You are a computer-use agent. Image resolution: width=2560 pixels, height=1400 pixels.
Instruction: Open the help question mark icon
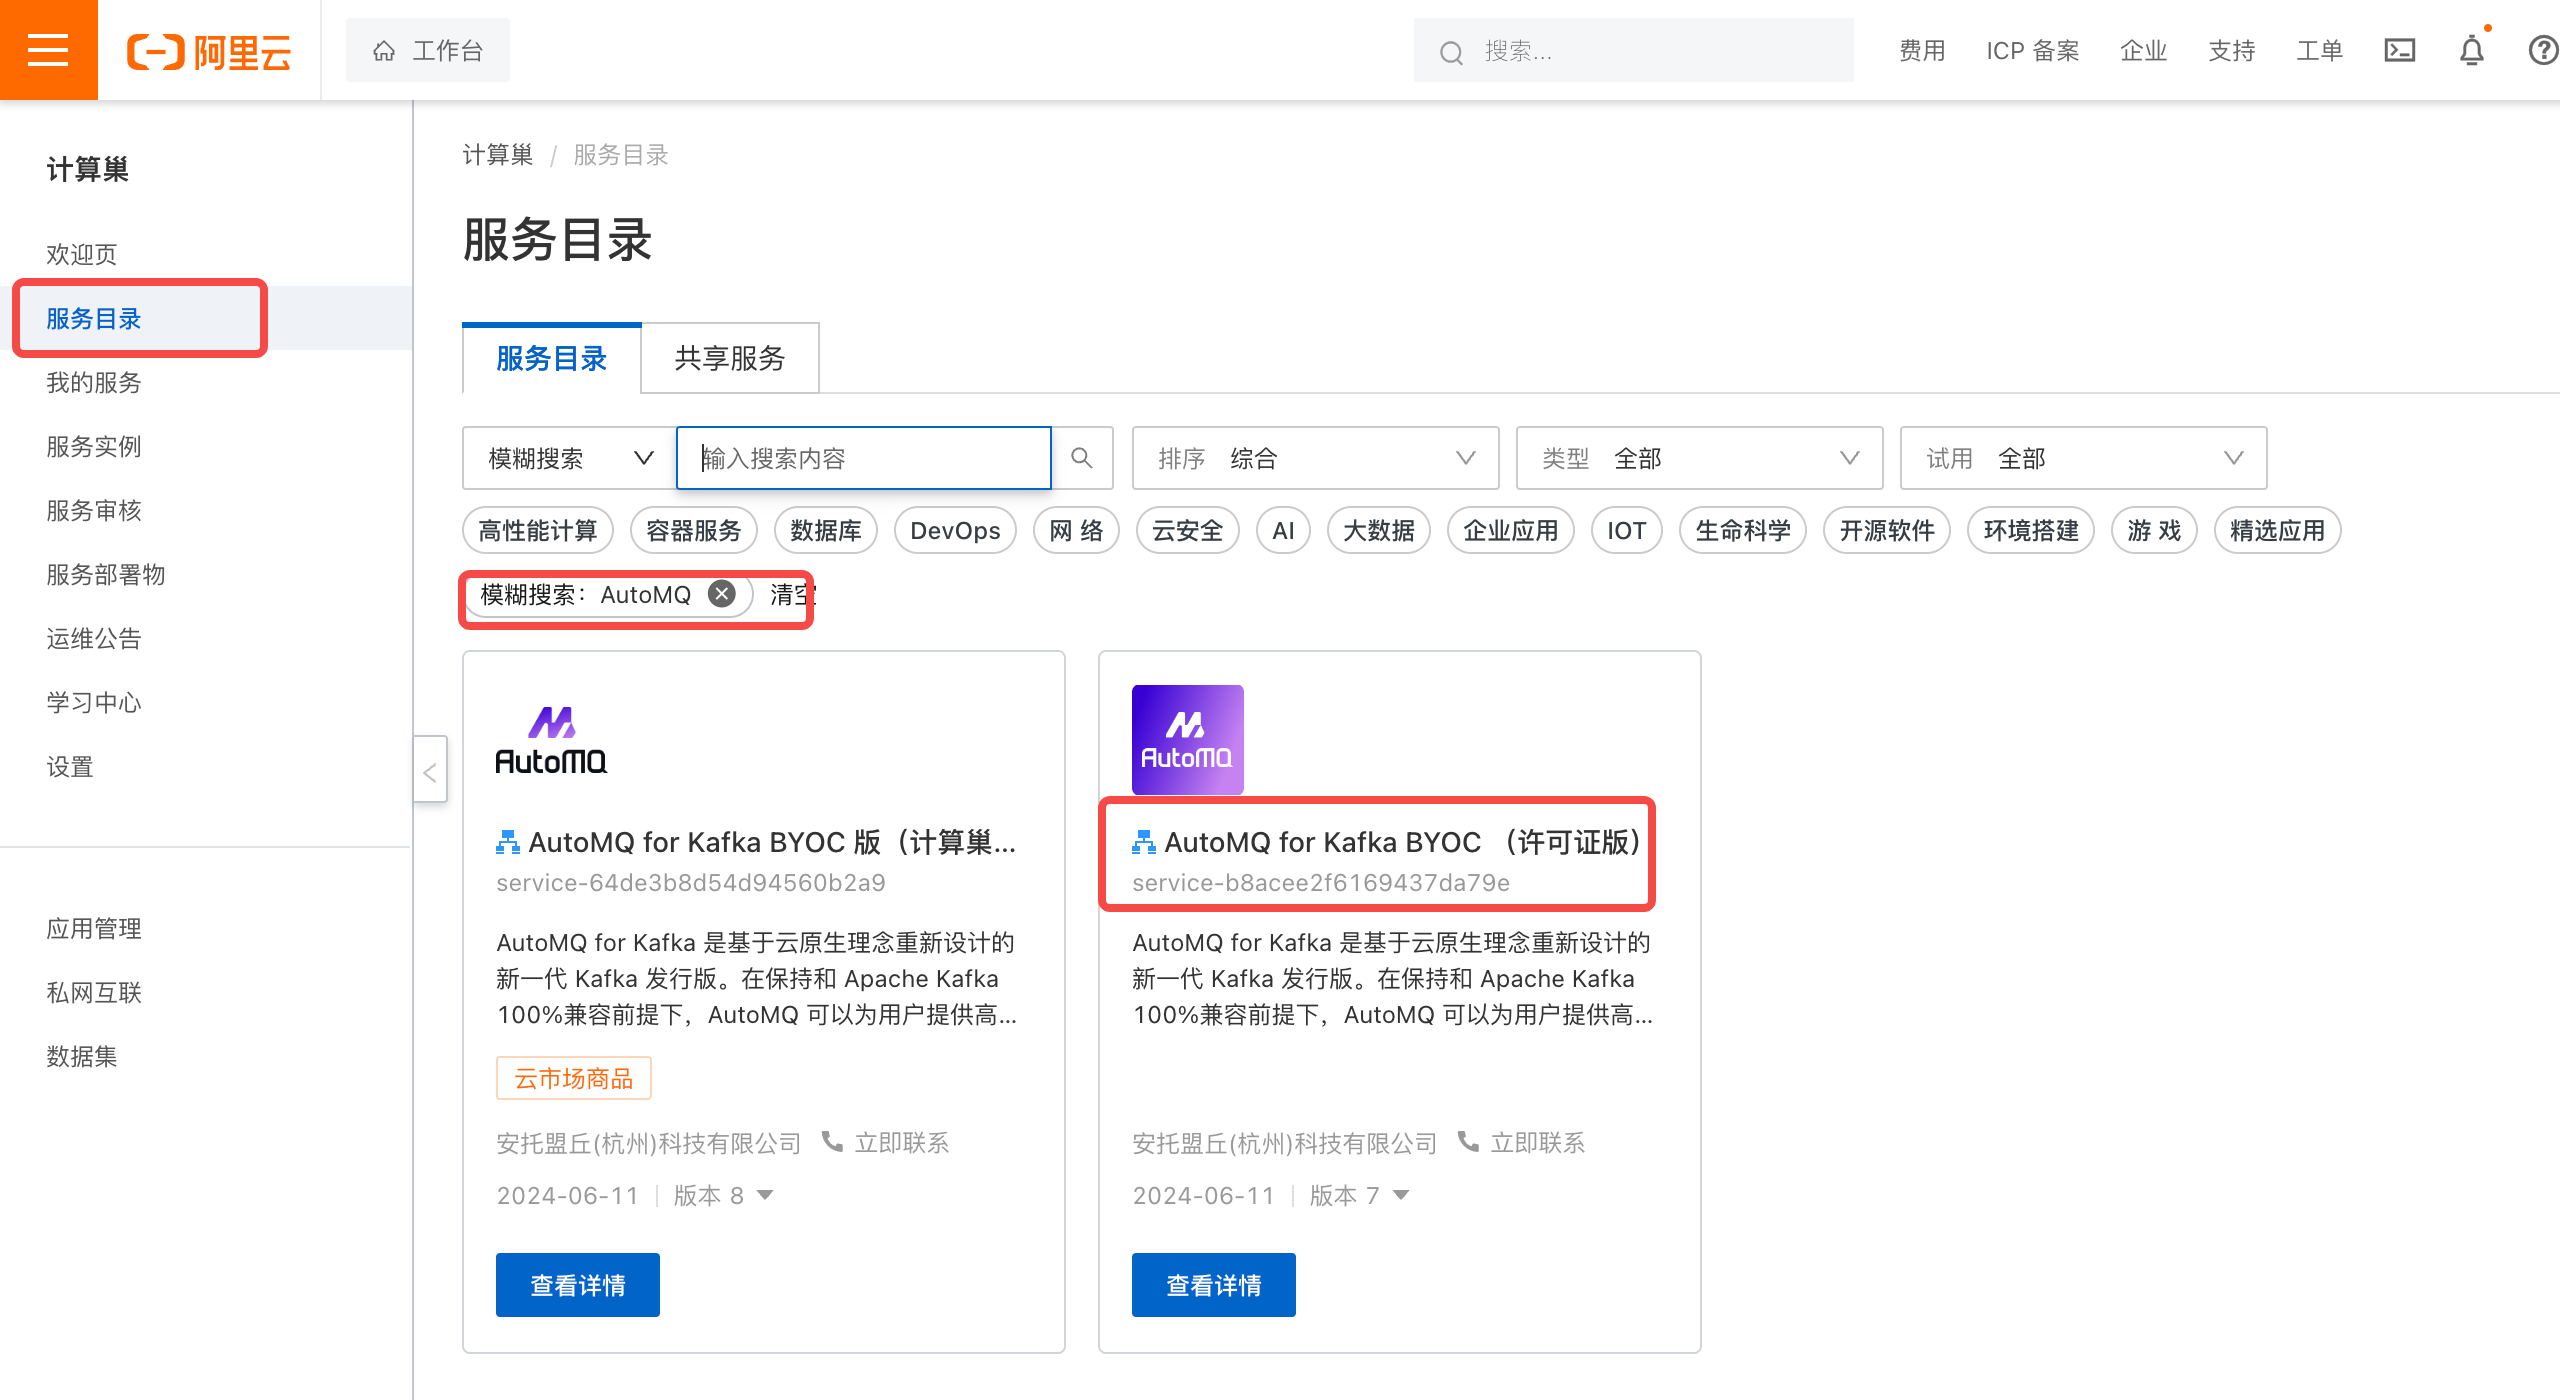click(2543, 50)
